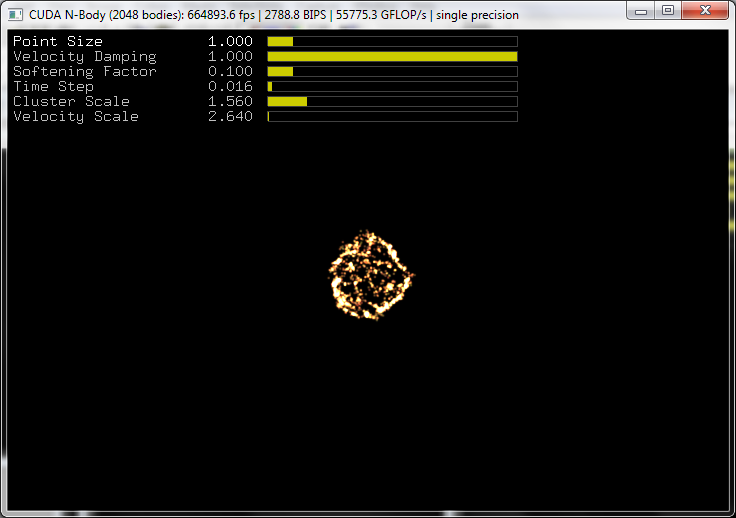
Task: Click the Time Step value 0.016
Action: coord(230,87)
